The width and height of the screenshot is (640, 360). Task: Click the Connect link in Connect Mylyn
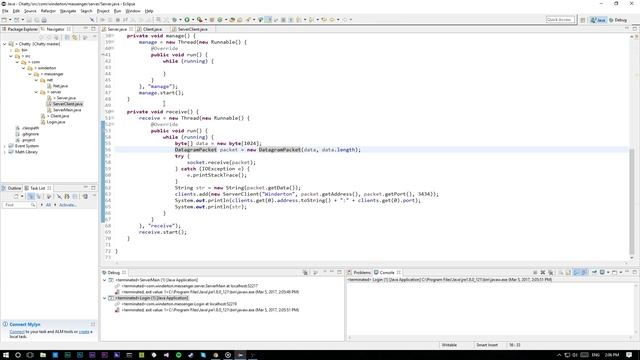pos(17,332)
